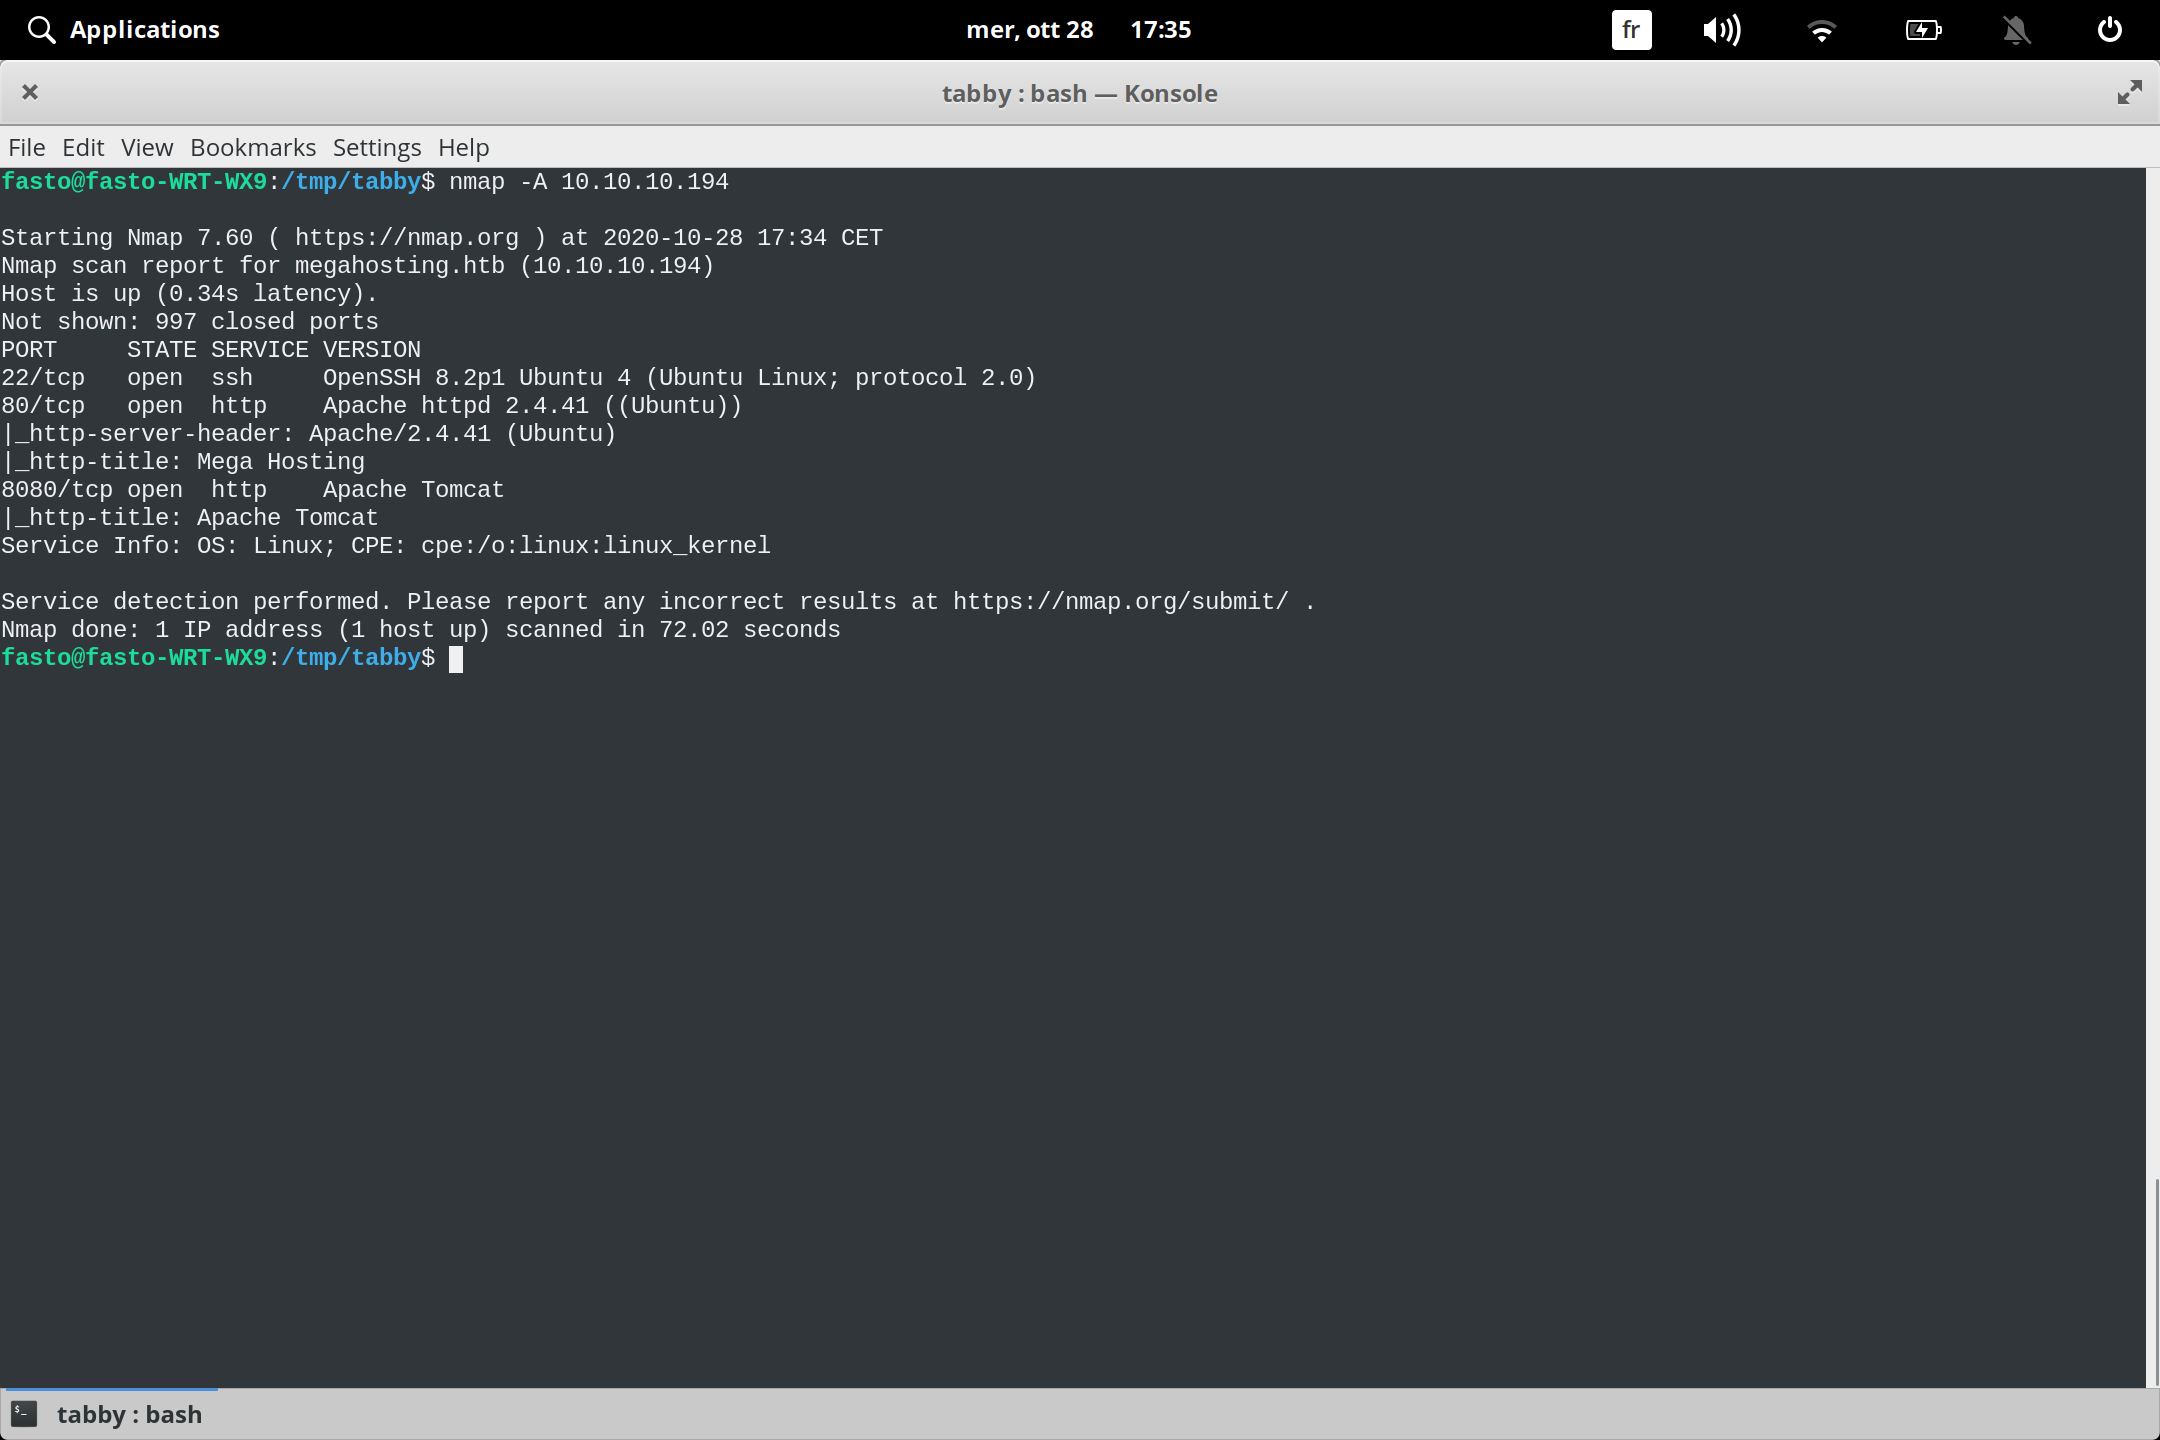Click the power icon to open session options
This screenshot has height=1440, width=2160.
(x=2108, y=29)
